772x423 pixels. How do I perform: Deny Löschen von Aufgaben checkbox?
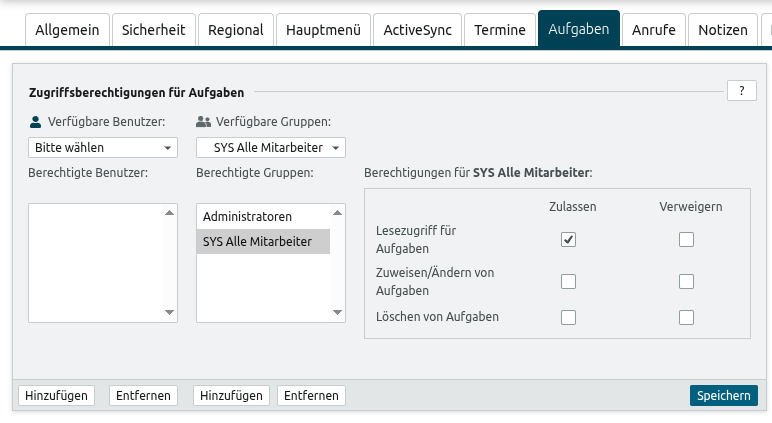pyautogui.click(x=686, y=317)
